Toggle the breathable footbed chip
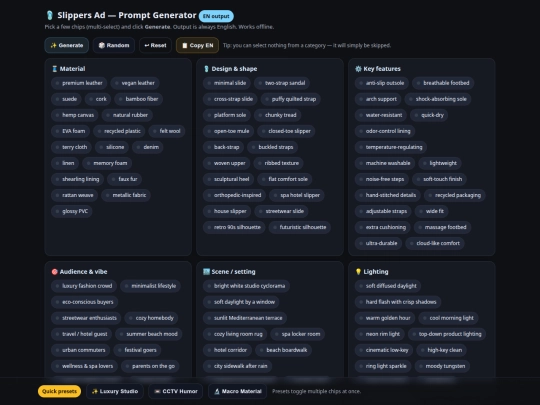The image size is (540, 405). tap(443, 83)
